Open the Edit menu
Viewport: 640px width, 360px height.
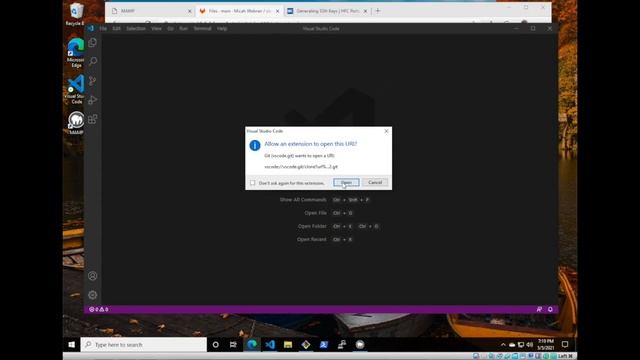point(116,29)
